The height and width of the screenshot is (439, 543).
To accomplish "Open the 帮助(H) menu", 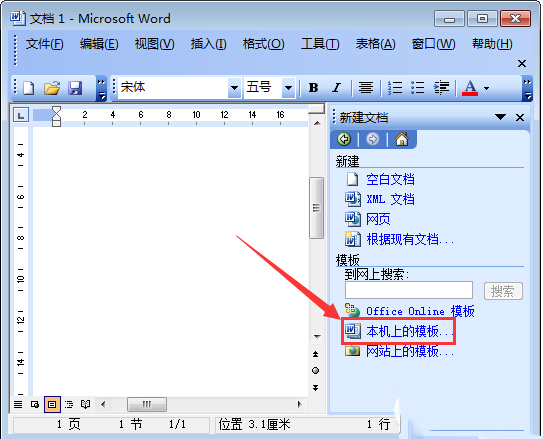I will (x=492, y=44).
